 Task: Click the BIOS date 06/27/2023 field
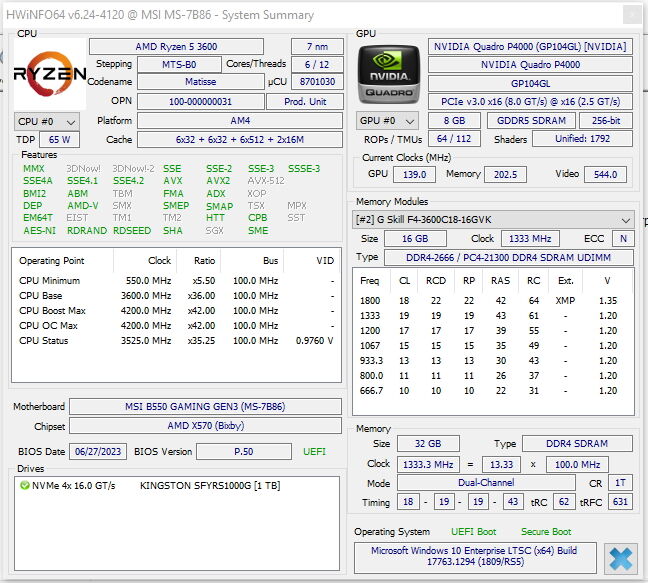[98, 452]
